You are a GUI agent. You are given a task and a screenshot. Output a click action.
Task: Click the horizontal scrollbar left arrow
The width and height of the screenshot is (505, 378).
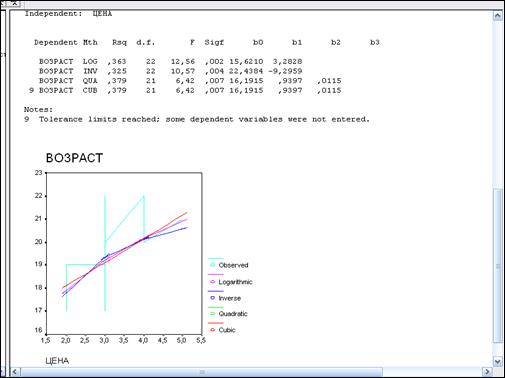coord(15,371)
